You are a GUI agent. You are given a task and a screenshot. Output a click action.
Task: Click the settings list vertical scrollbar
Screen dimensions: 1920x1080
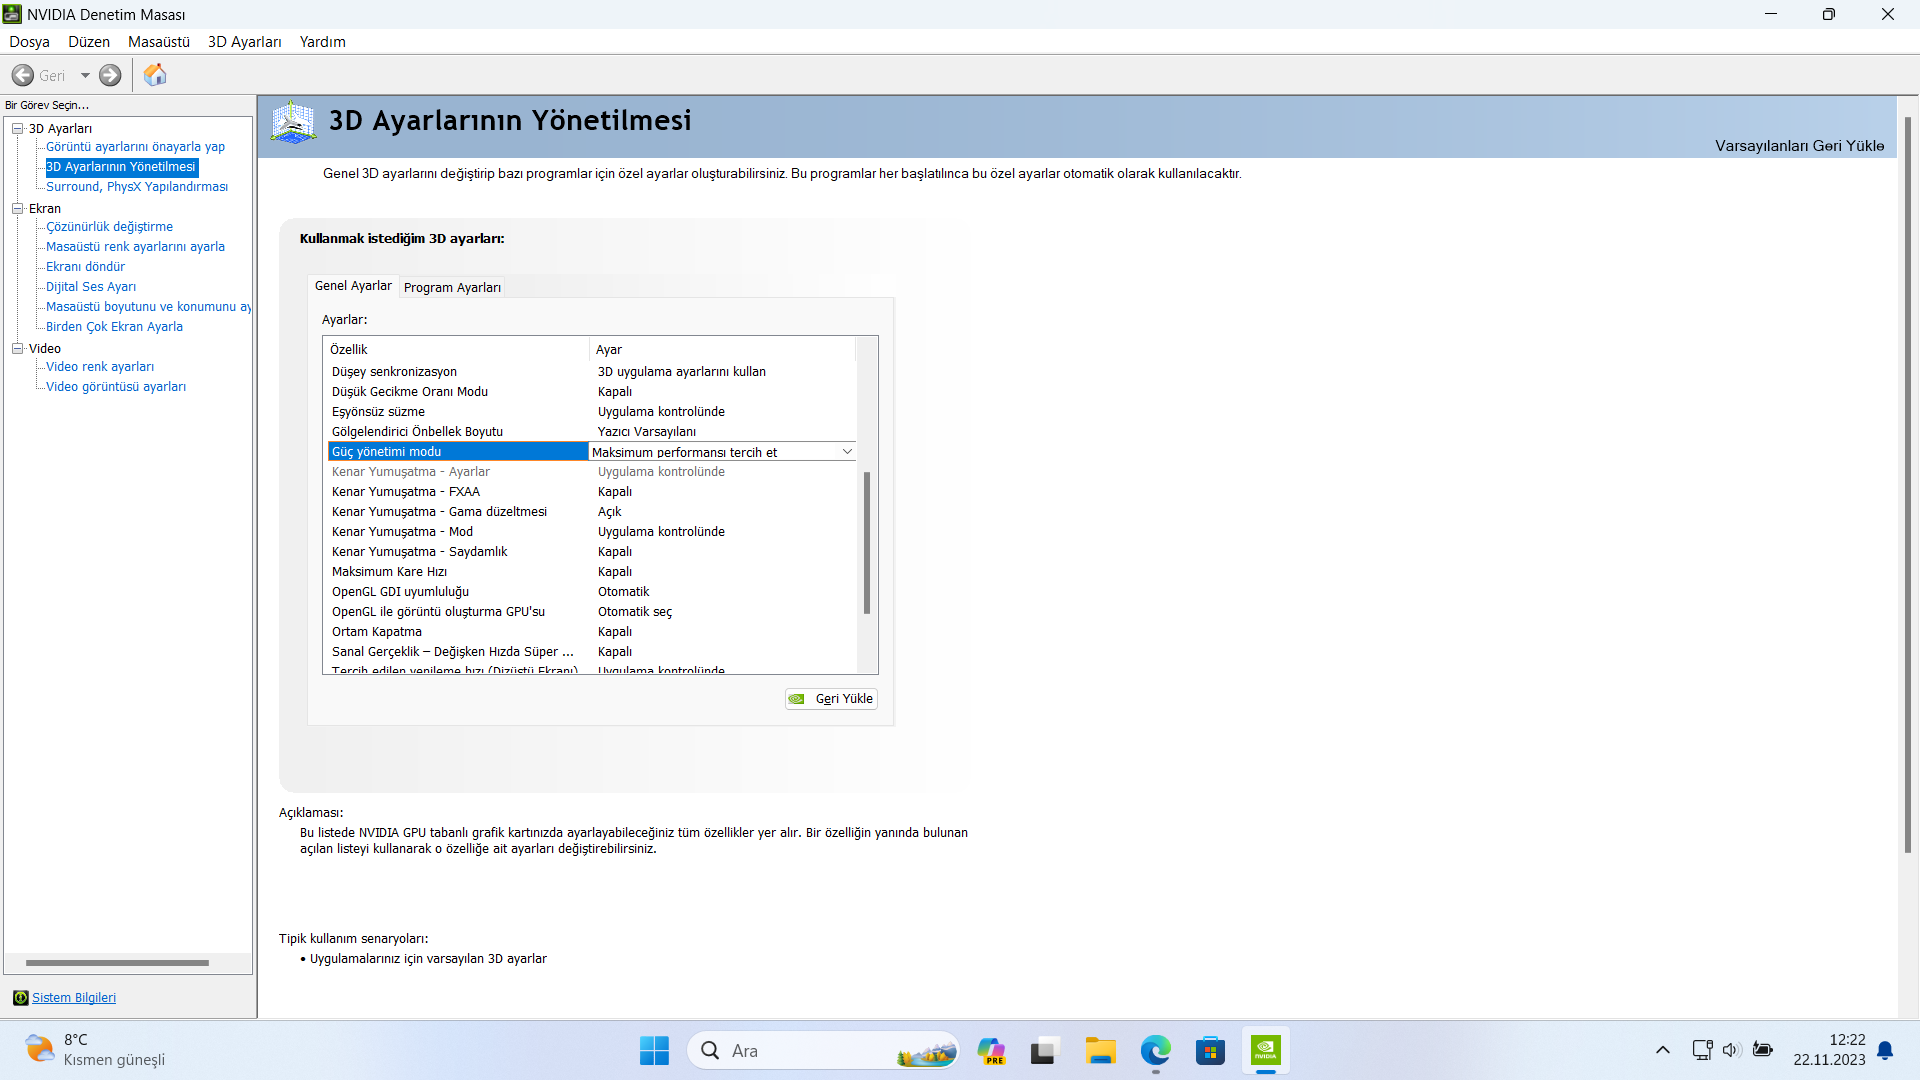point(867,540)
